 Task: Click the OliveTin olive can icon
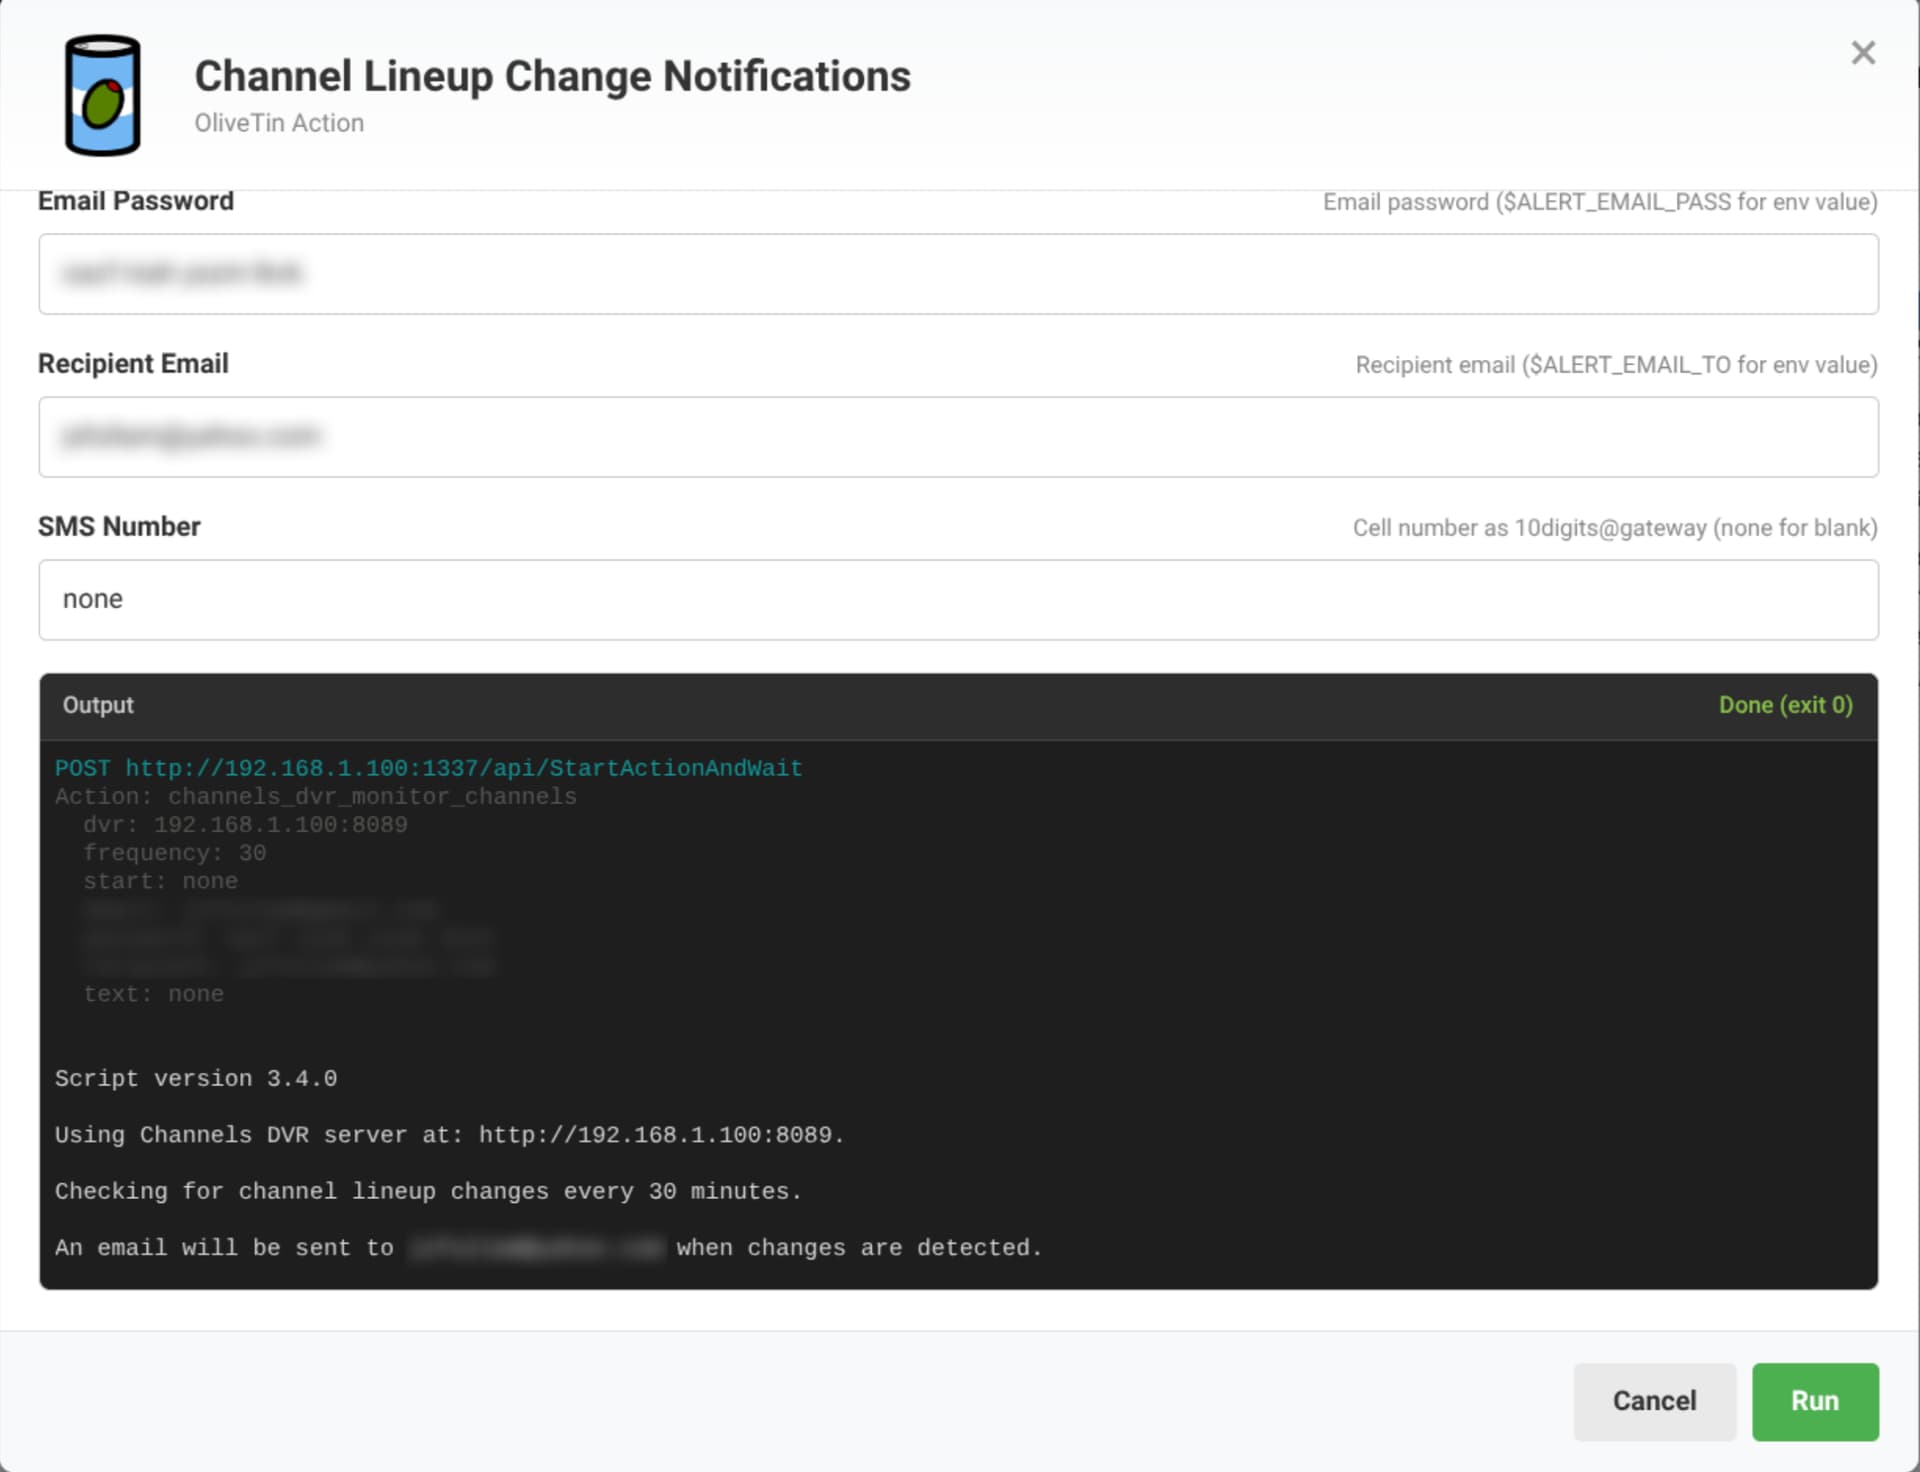pos(102,96)
